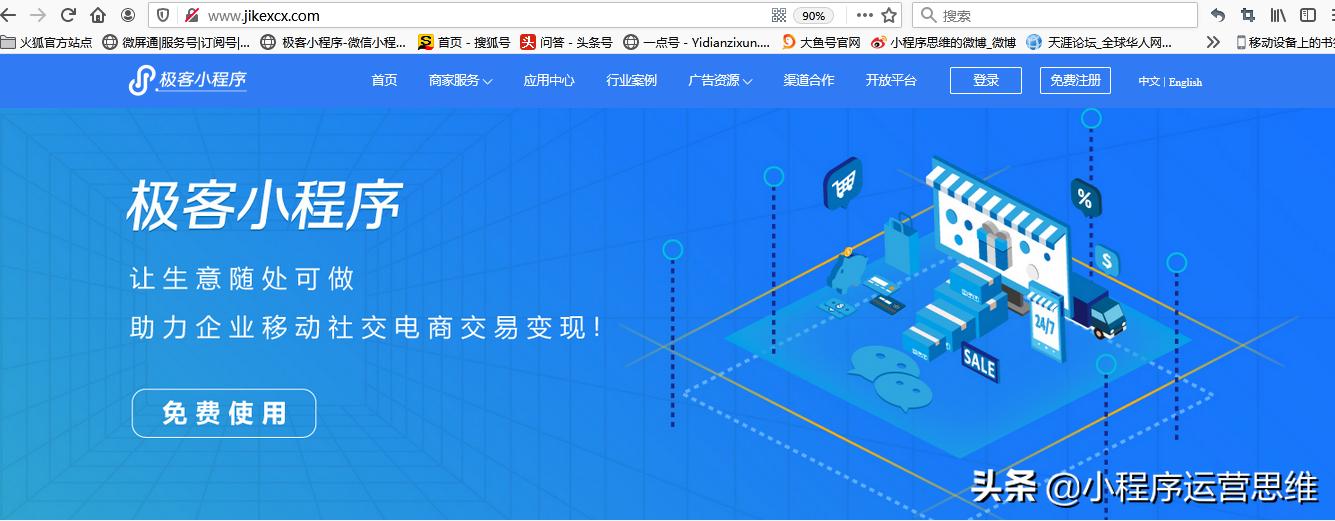Switch site language to 中文

tap(1149, 82)
